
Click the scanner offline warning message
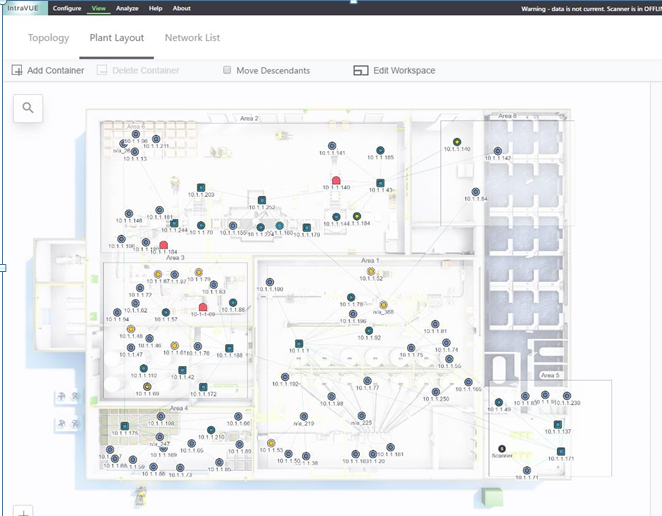coord(591,8)
